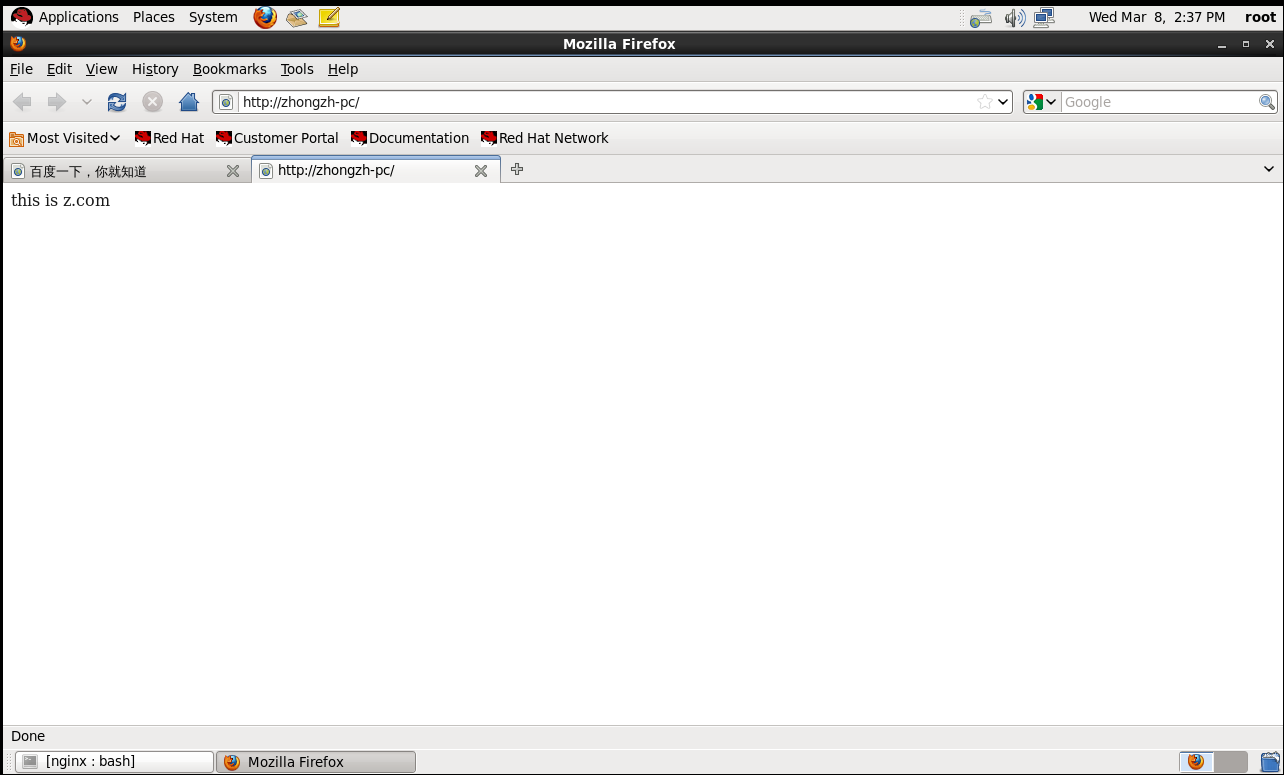Reload the current page

point(117,102)
